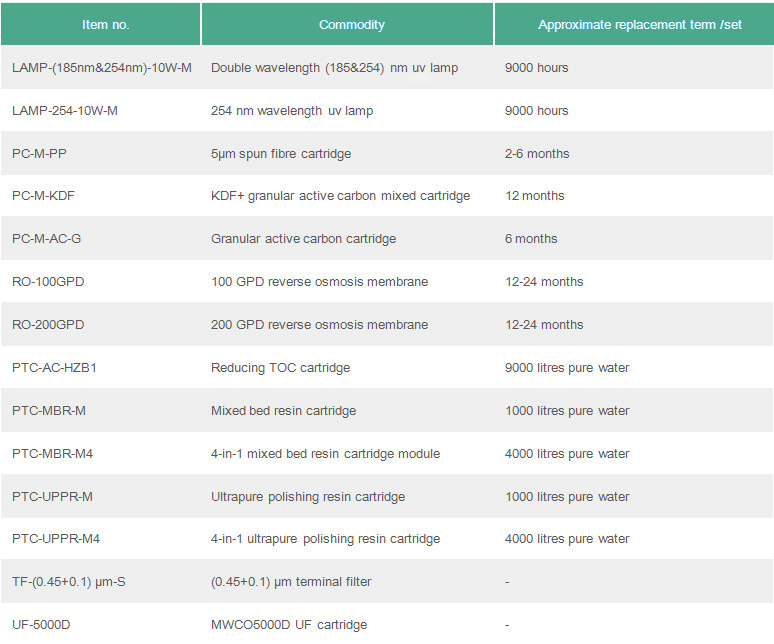The image size is (774, 644).
Task: Select item LAMP-(185nm&254nm)-10W-M
Action: (101, 68)
